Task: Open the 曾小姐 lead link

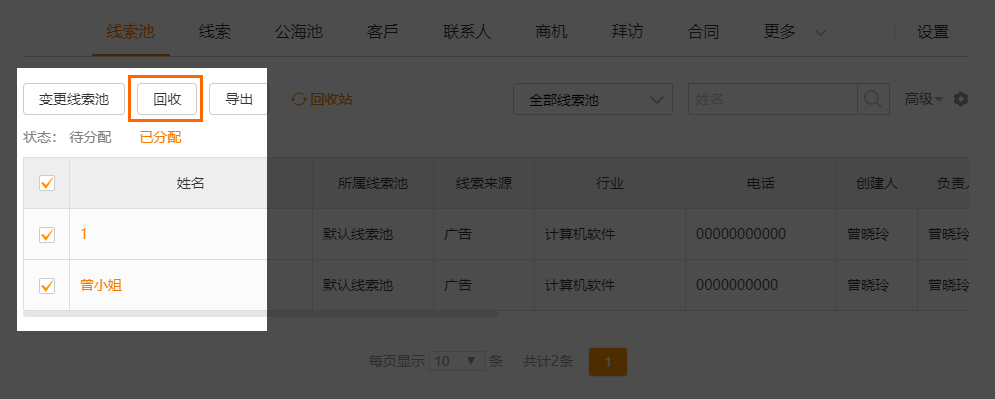Action: coord(102,285)
